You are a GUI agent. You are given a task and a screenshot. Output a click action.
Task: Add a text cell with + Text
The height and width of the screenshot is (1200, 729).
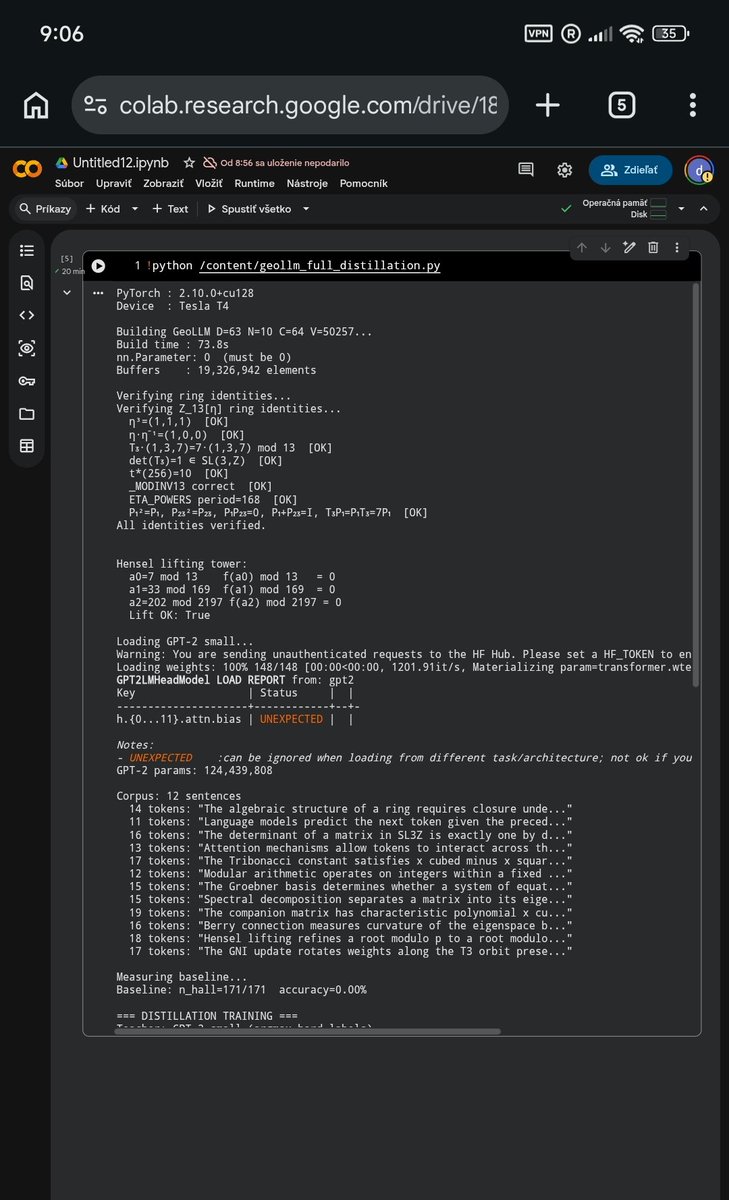pos(170,209)
